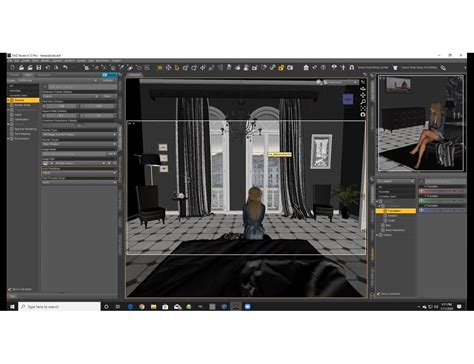Click the red X Translate slider
The image size is (474, 364).
442,191
